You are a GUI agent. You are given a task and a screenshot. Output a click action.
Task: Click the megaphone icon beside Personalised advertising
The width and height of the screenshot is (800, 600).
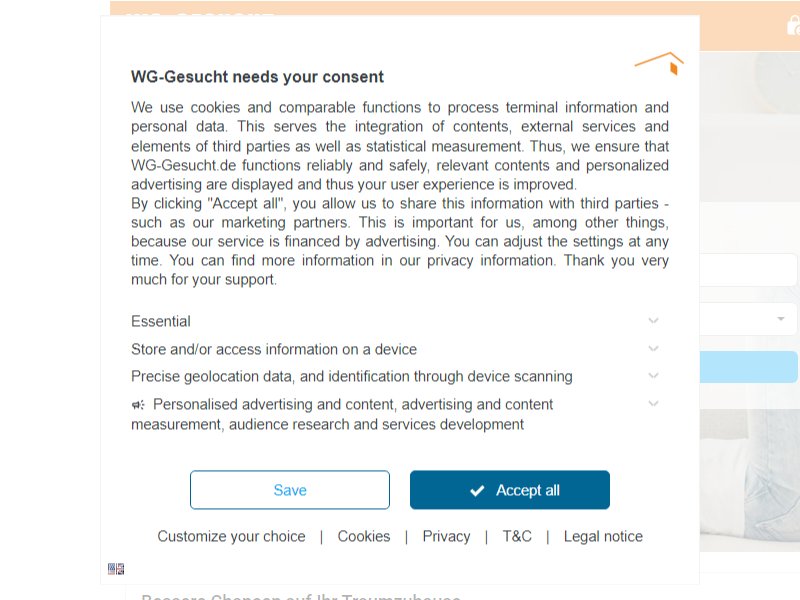pos(138,405)
